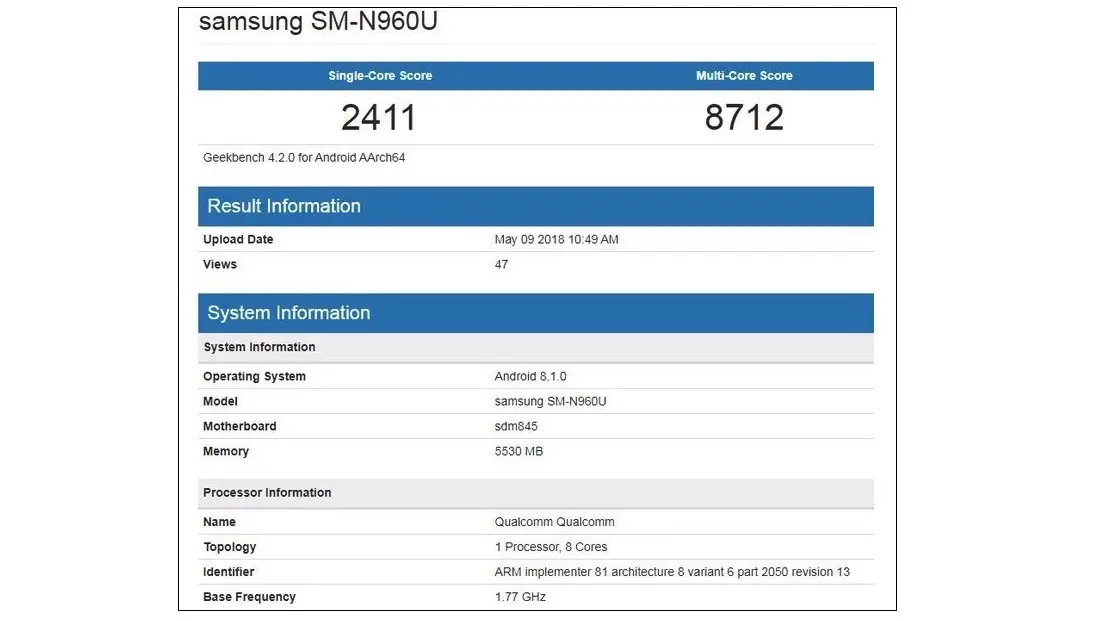The height and width of the screenshot is (621, 1100).
Task: Click the 5530 MB memory value
Action: 518,451
